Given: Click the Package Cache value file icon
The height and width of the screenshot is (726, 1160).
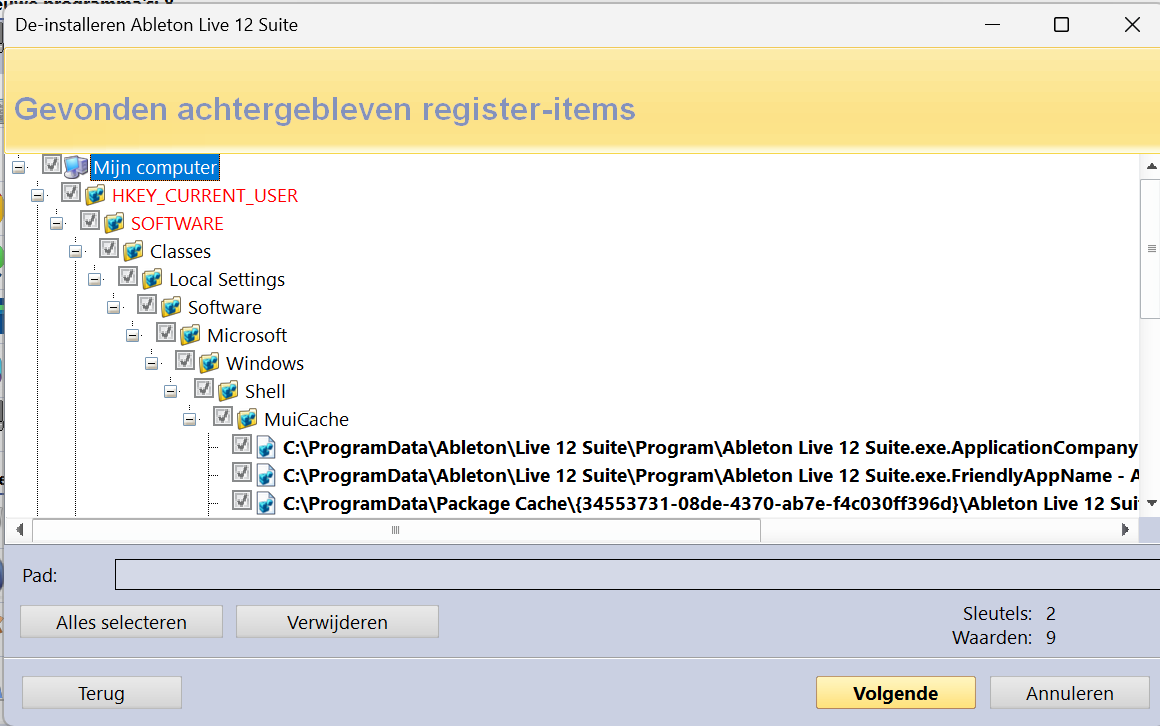Looking at the screenshot, I should (266, 503).
